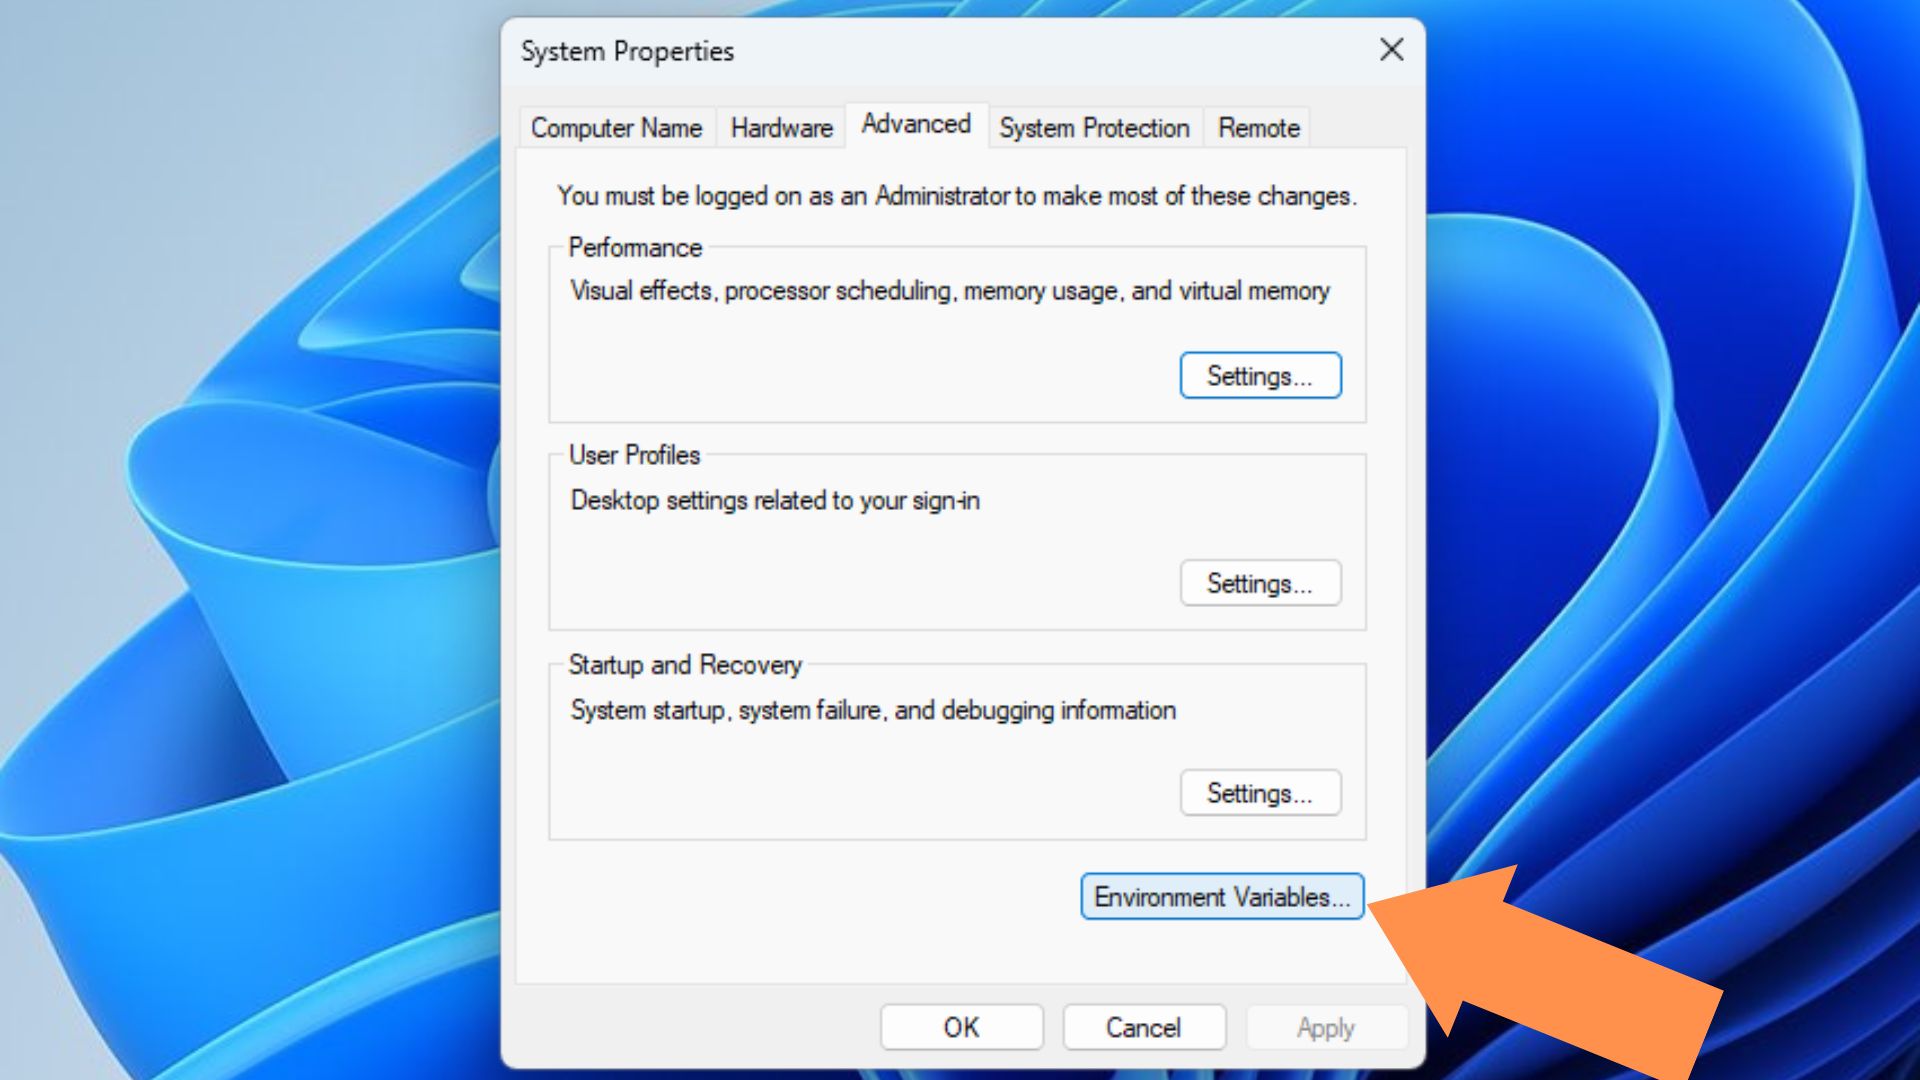This screenshot has height=1080, width=1920.
Task: Access Windows desktop wallpaper area
Action: (x=264, y=527)
